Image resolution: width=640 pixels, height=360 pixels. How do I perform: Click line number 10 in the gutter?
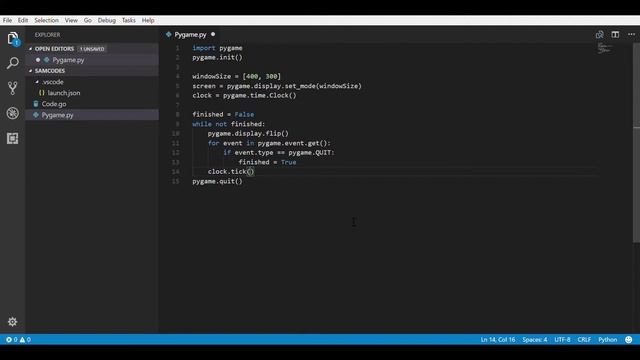(x=176, y=133)
